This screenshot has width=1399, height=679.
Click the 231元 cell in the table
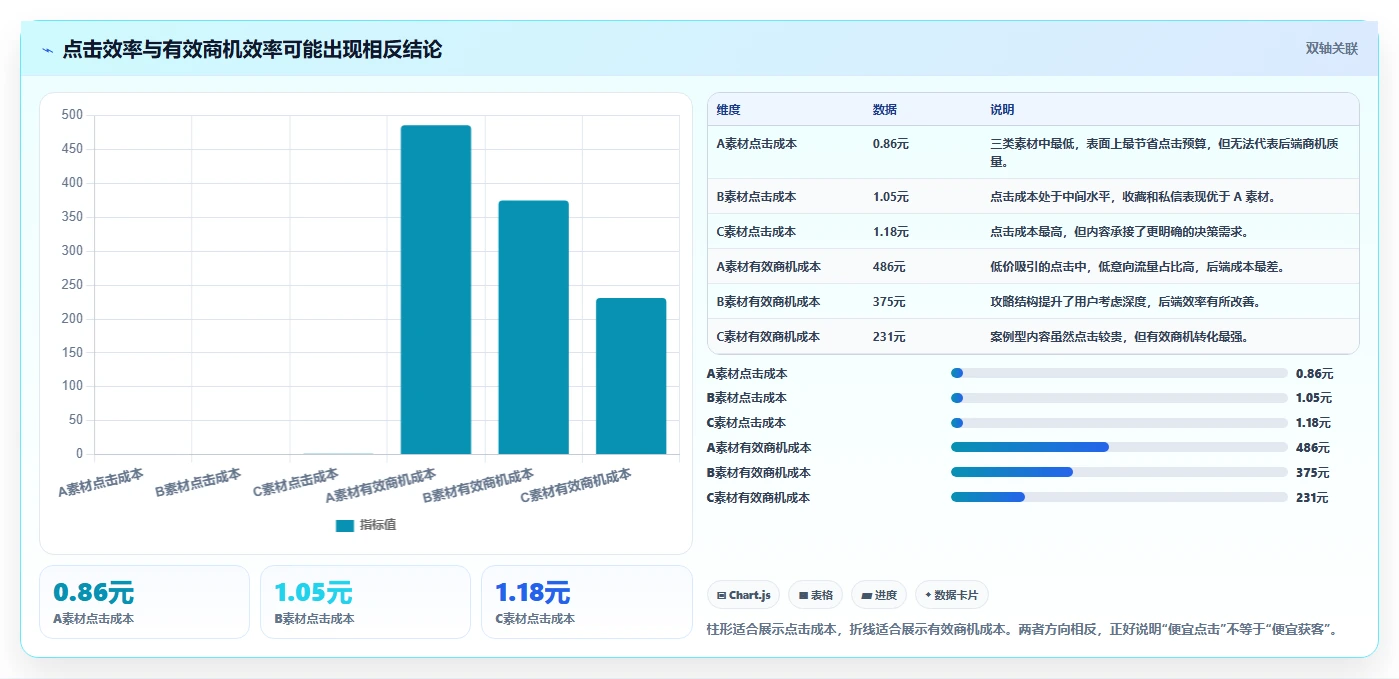(x=889, y=337)
